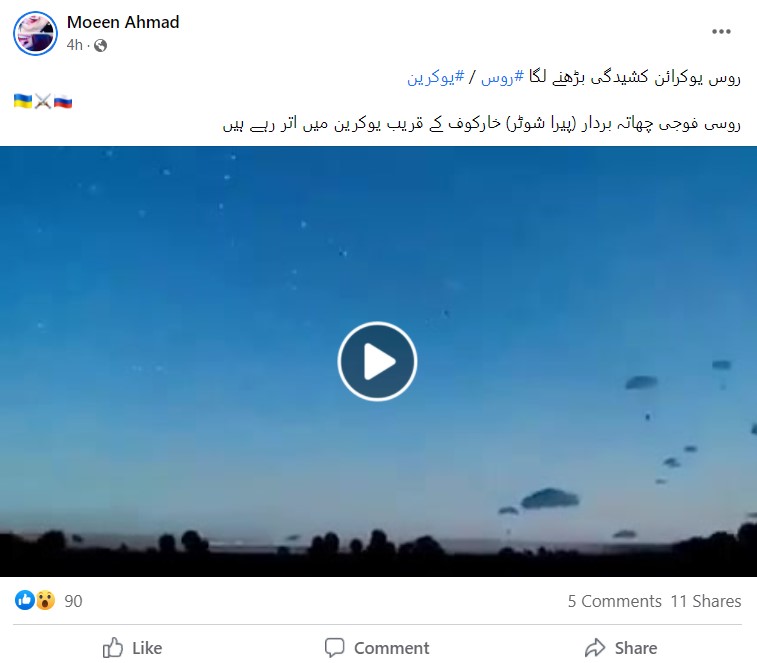Like the post

[x=132, y=648]
